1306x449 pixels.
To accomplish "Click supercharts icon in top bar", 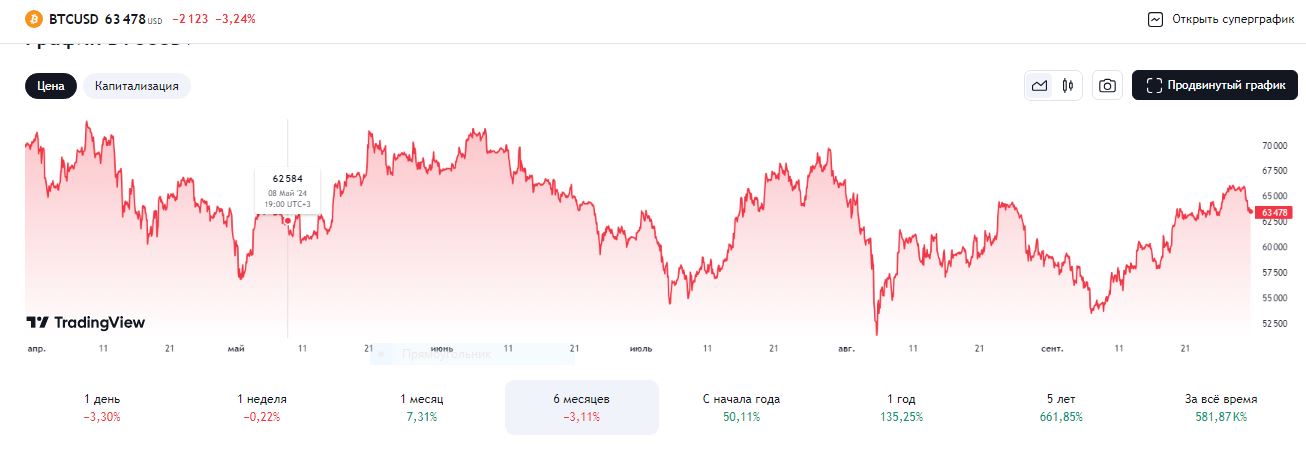I will [x=1156, y=19].
